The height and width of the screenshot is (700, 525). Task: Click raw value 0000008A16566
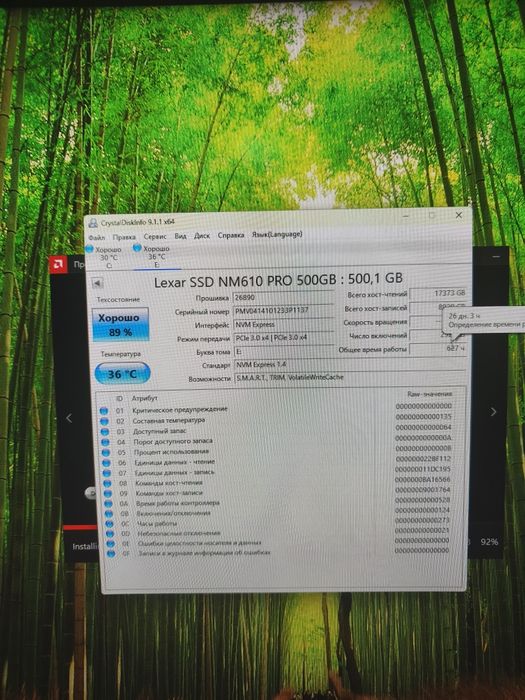point(423,479)
